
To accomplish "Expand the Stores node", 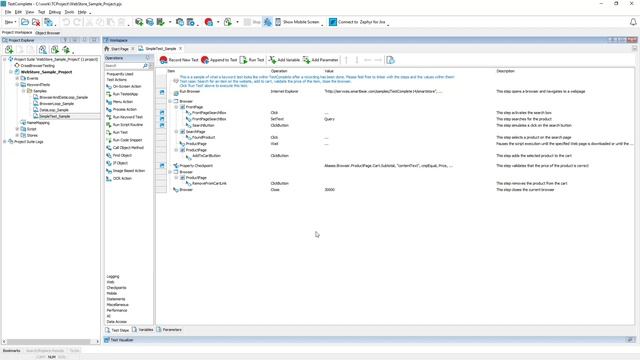I will point(17,135).
